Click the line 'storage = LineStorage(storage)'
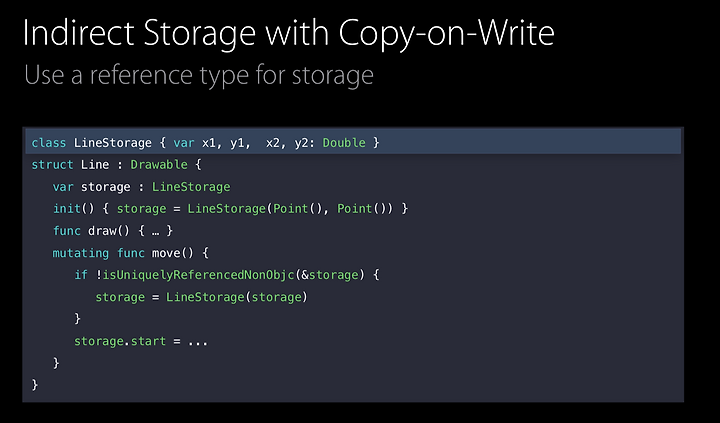This screenshot has height=423, width=720. (x=202, y=297)
